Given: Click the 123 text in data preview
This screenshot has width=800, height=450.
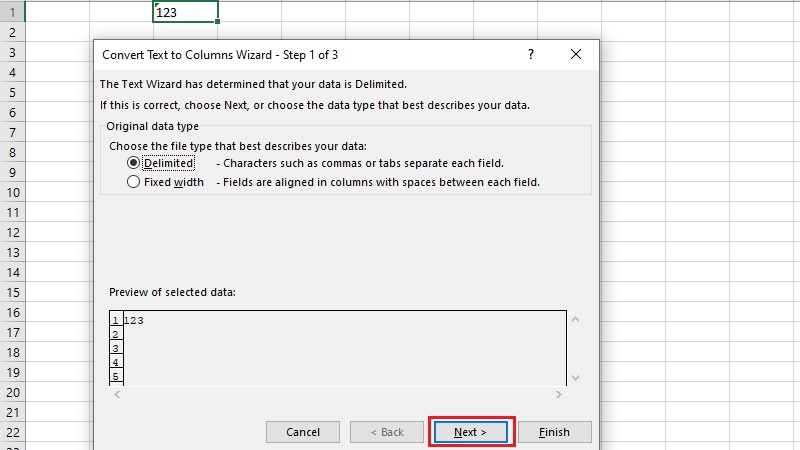Looking at the screenshot, I should [134, 320].
